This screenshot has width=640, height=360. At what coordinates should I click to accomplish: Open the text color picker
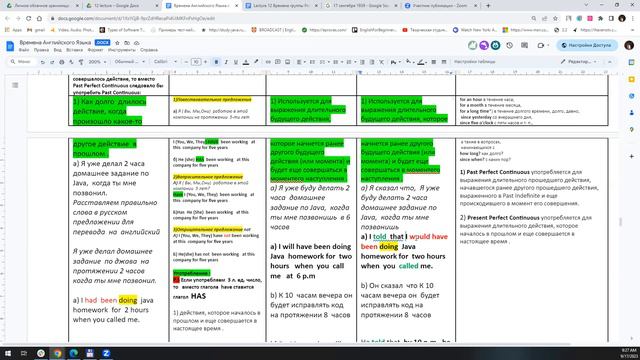click(x=246, y=62)
